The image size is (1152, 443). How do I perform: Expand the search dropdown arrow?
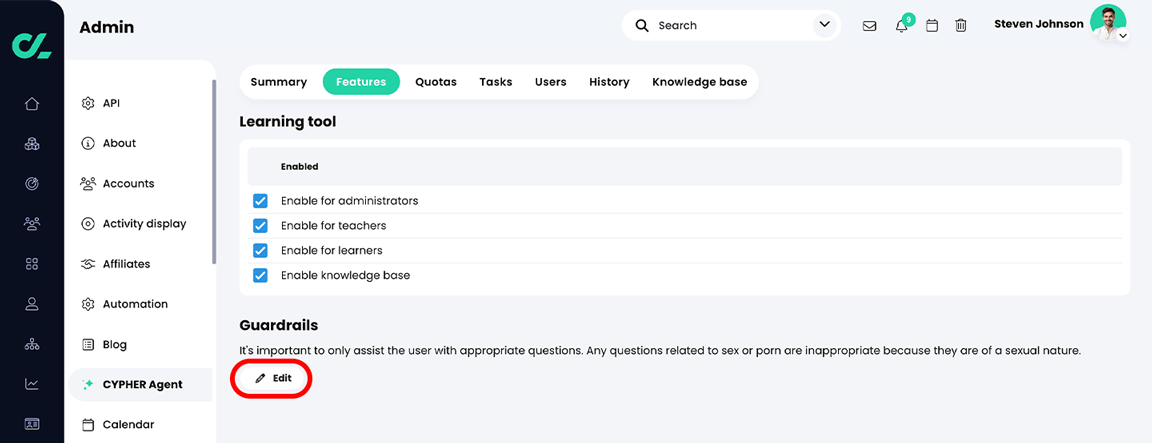point(825,25)
